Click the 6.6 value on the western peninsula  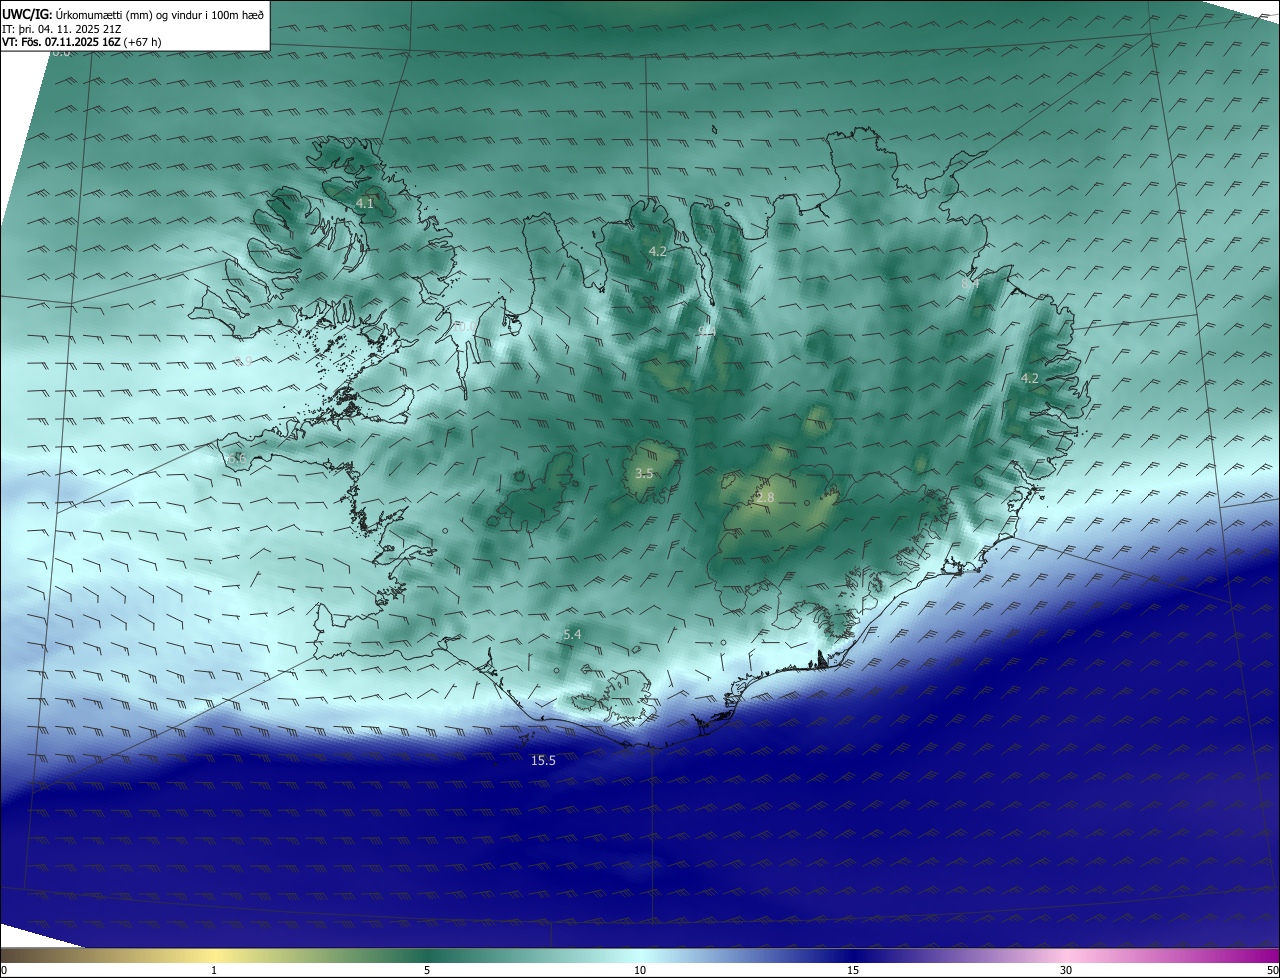tap(236, 458)
